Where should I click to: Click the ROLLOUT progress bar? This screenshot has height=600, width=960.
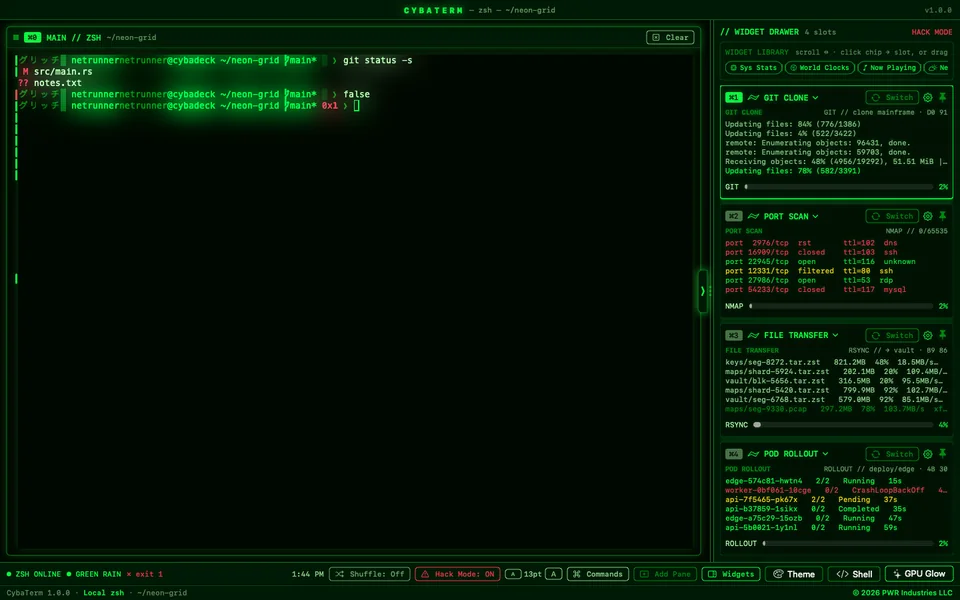pyautogui.click(x=848, y=543)
